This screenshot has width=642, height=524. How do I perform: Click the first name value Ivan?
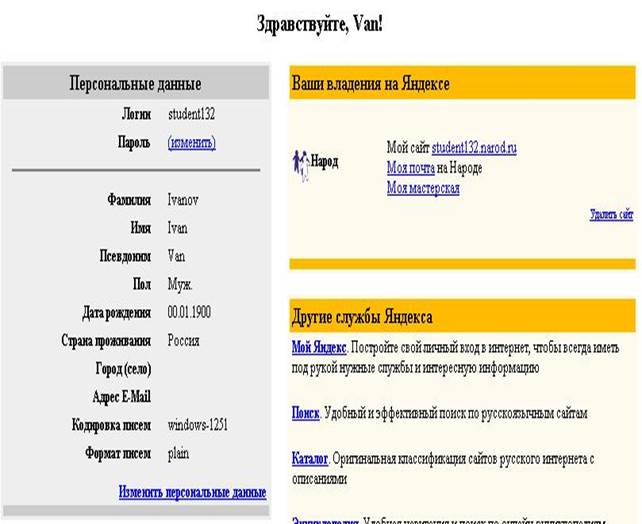[178, 228]
